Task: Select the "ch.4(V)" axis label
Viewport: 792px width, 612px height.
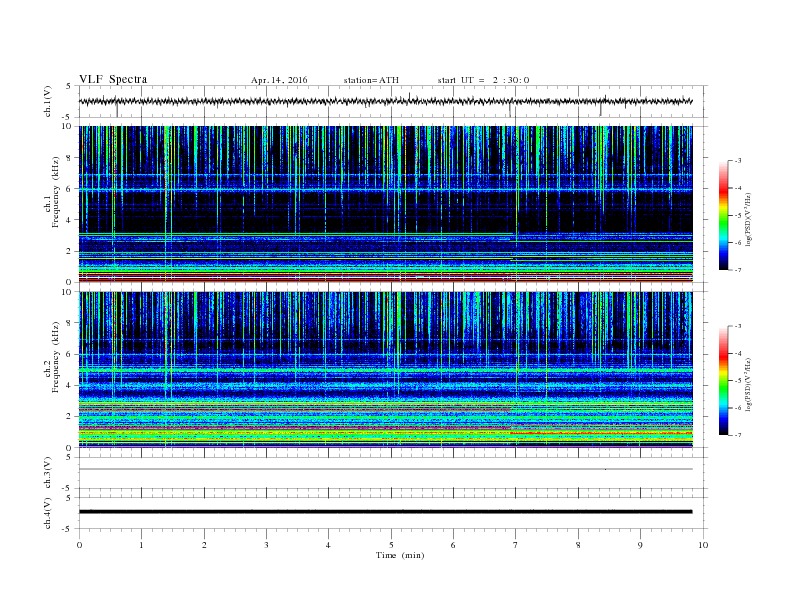Action: pyautogui.click(x=48, y=513)
